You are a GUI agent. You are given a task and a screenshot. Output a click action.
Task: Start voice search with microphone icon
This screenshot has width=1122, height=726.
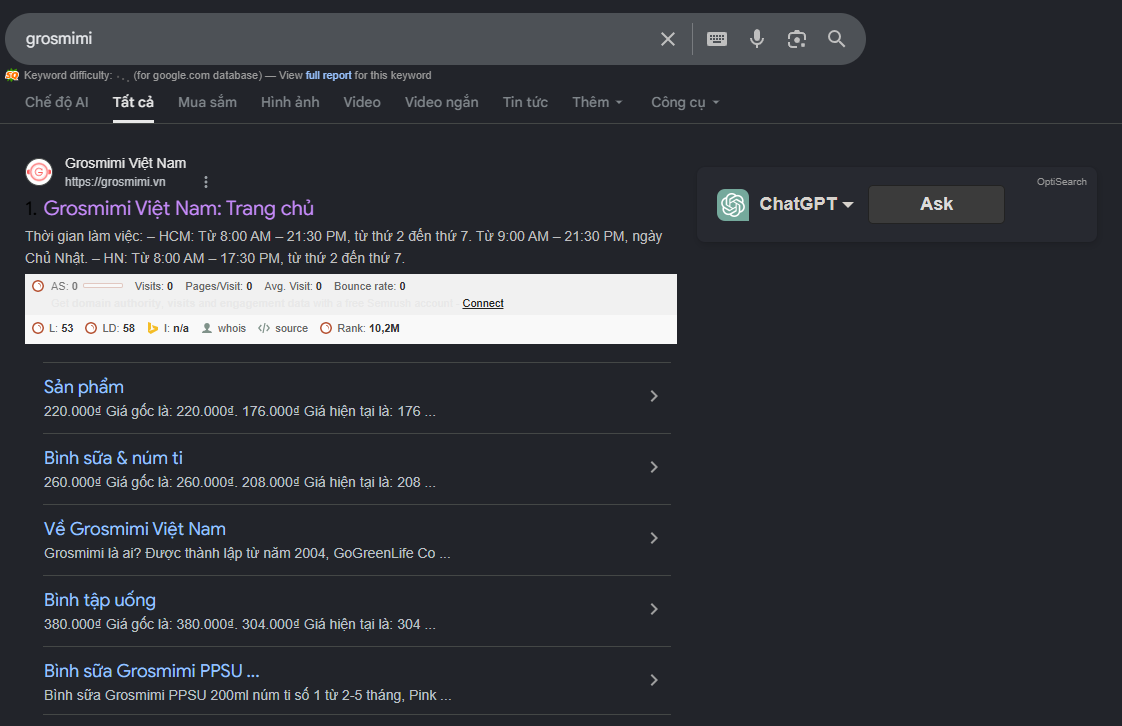point(756,39)
